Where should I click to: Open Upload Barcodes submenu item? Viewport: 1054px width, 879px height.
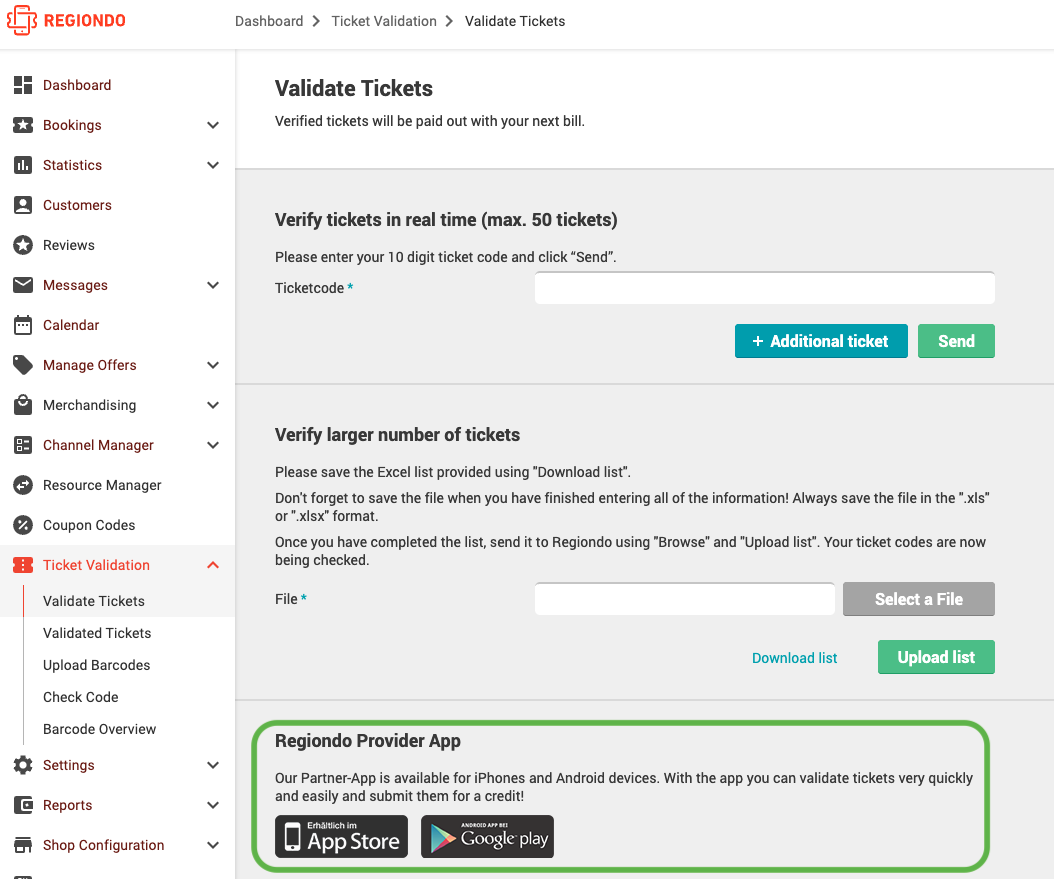tap(97, 665)
